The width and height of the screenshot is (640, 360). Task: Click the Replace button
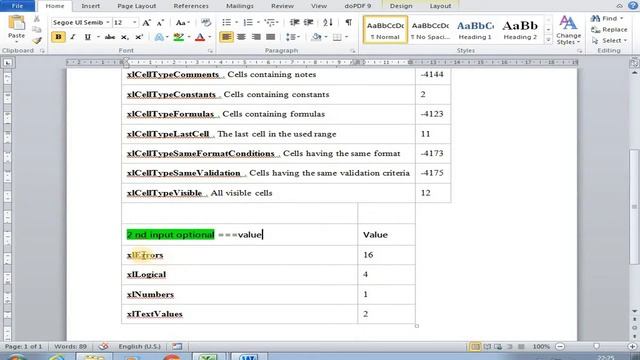609,29
